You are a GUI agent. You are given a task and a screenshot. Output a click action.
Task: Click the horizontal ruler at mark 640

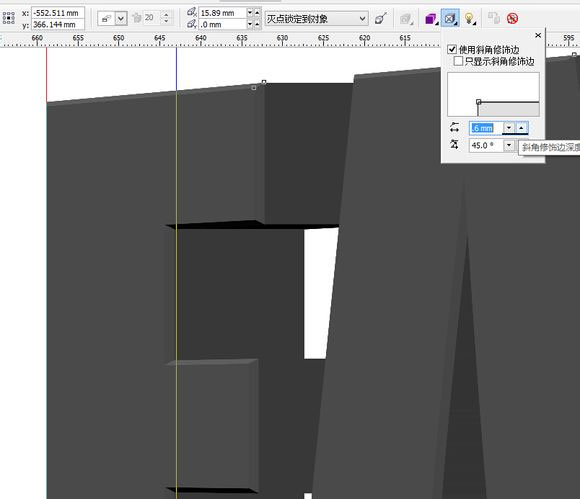(x=201, y=38)
